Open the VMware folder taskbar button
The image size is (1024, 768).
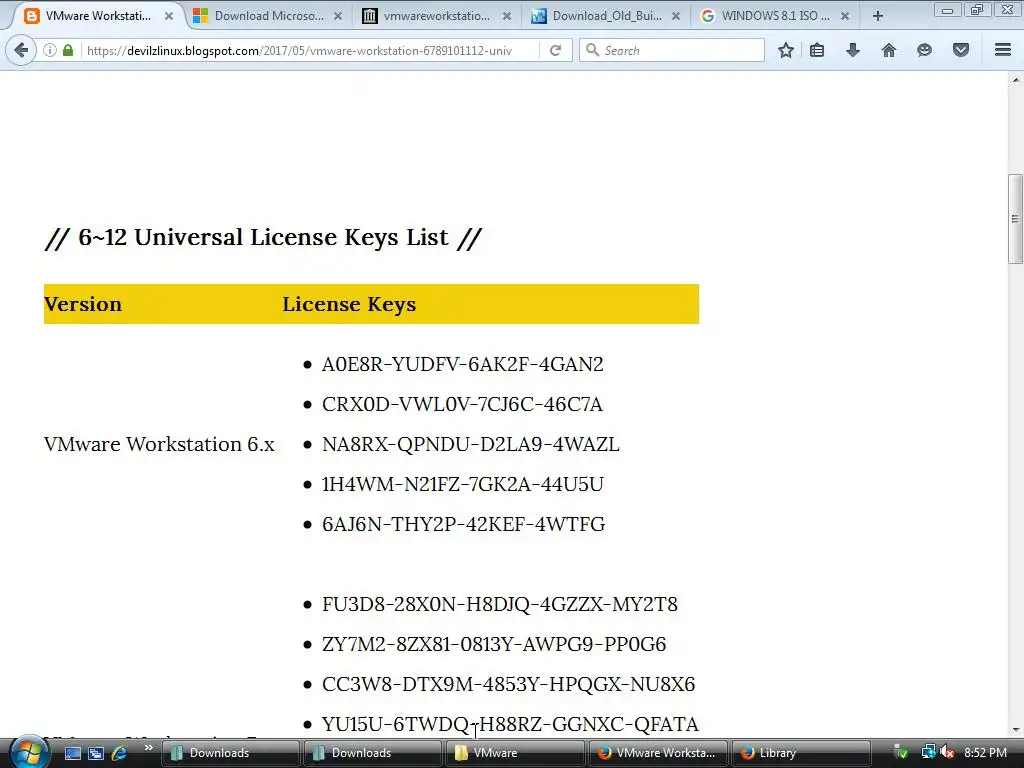[514, 753]
